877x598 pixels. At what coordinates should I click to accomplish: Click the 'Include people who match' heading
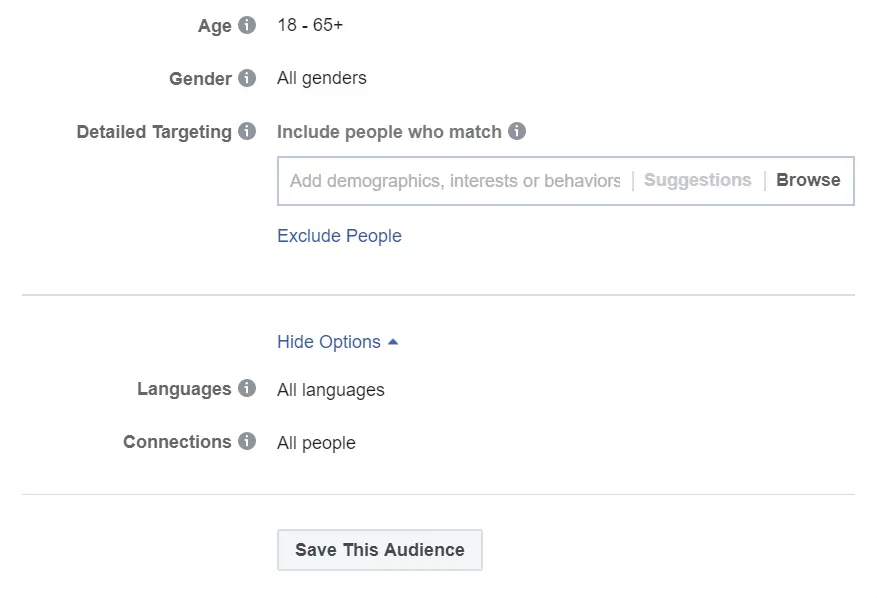point(389,132)
